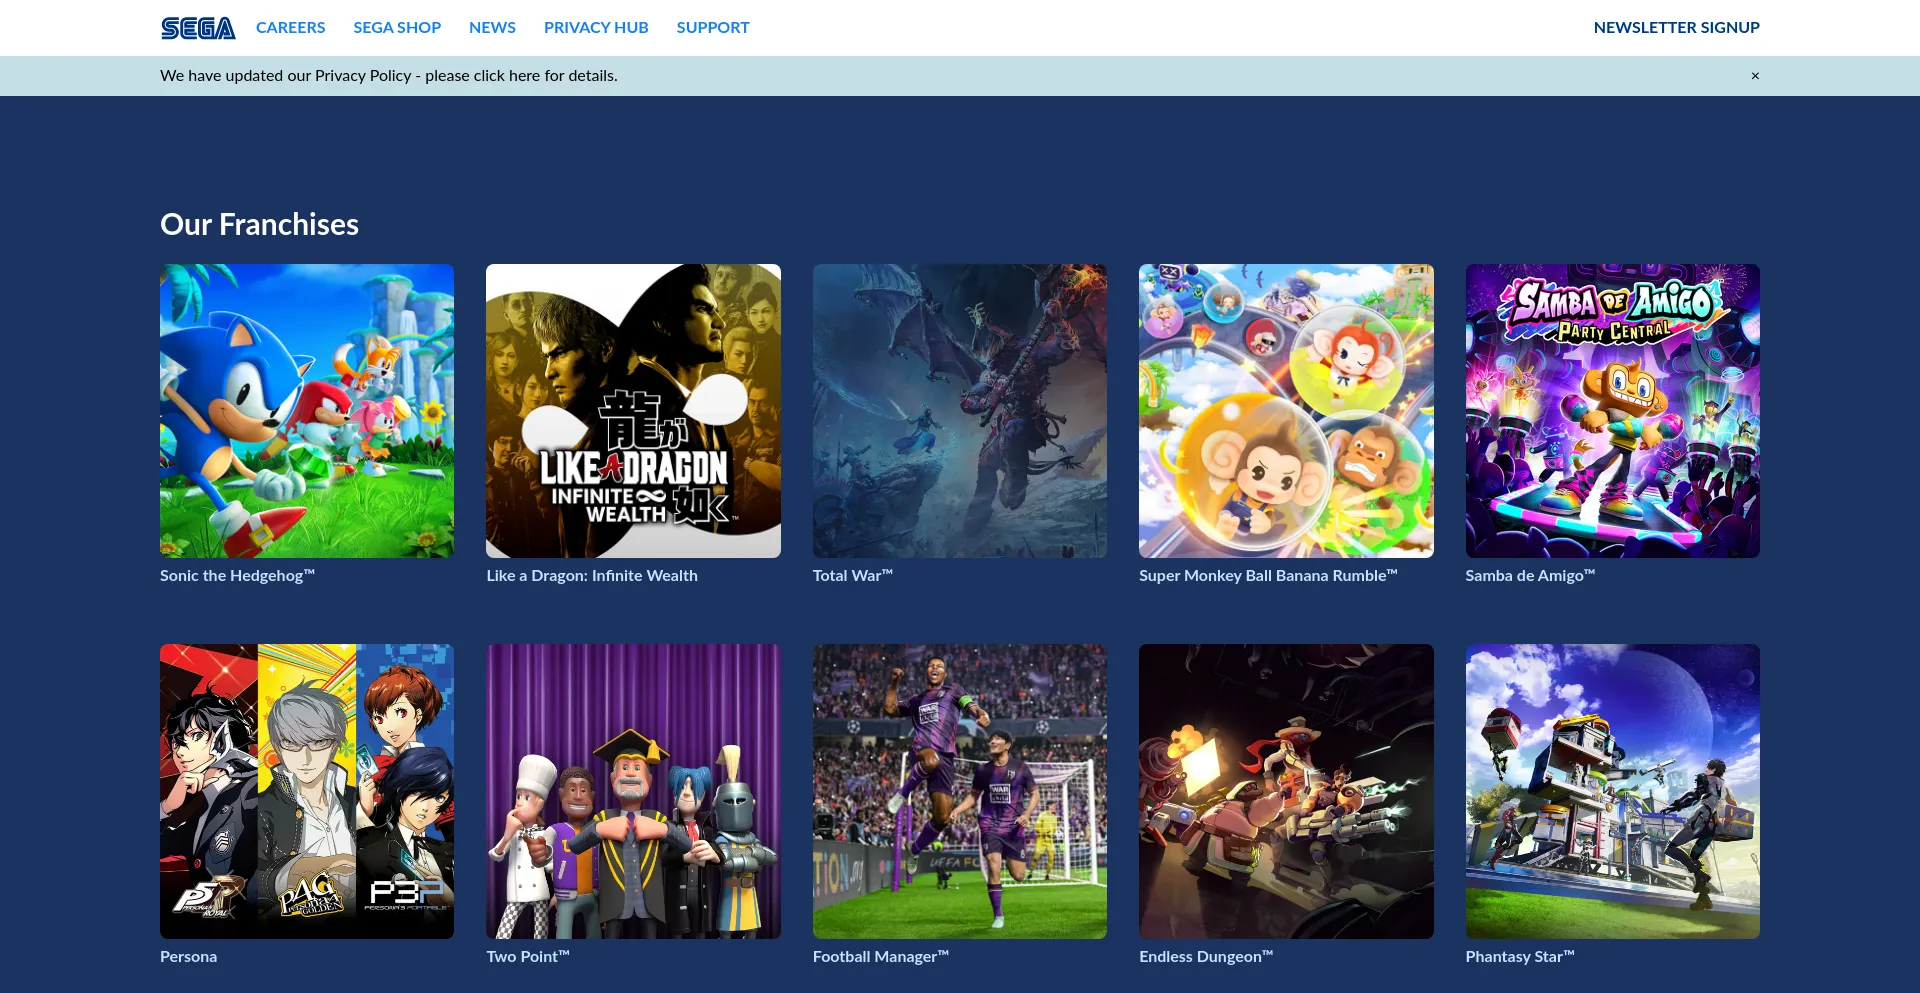Click the Persona title link
1920x993 pixels.
click(x=188, y=957)
